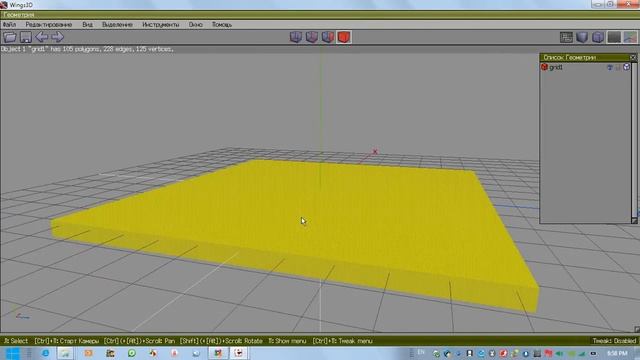This screenshot has width=640, height=360.
Task: Click the geometry panel resize grip corner
Action: tap(634, 220)
